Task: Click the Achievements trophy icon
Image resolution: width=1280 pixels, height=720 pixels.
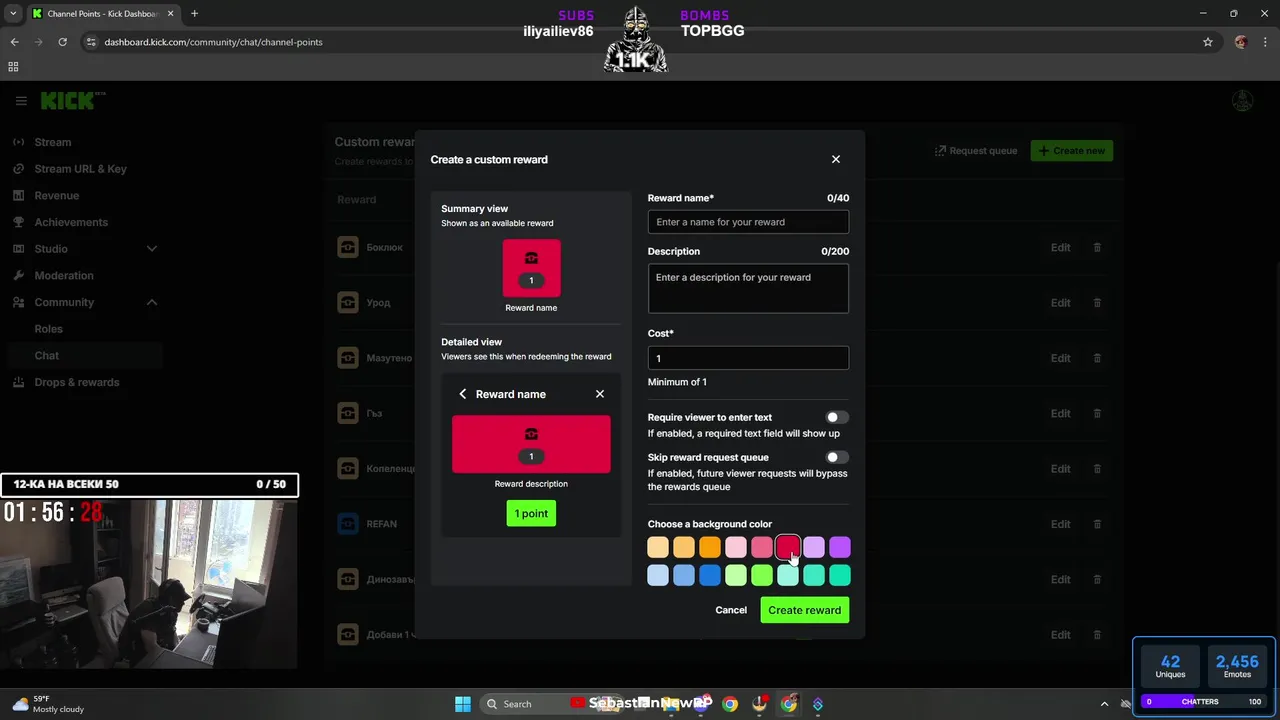Action: tap(18, 222)
